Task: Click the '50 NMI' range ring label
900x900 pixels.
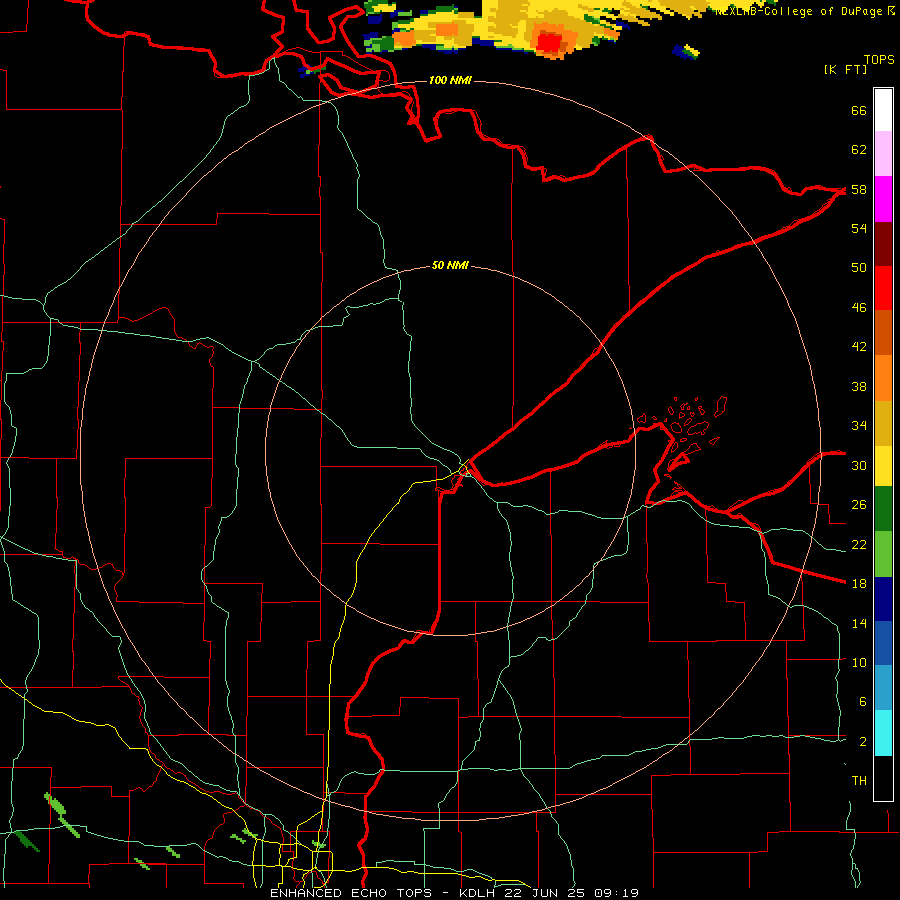Action: [x=450, y=265]
